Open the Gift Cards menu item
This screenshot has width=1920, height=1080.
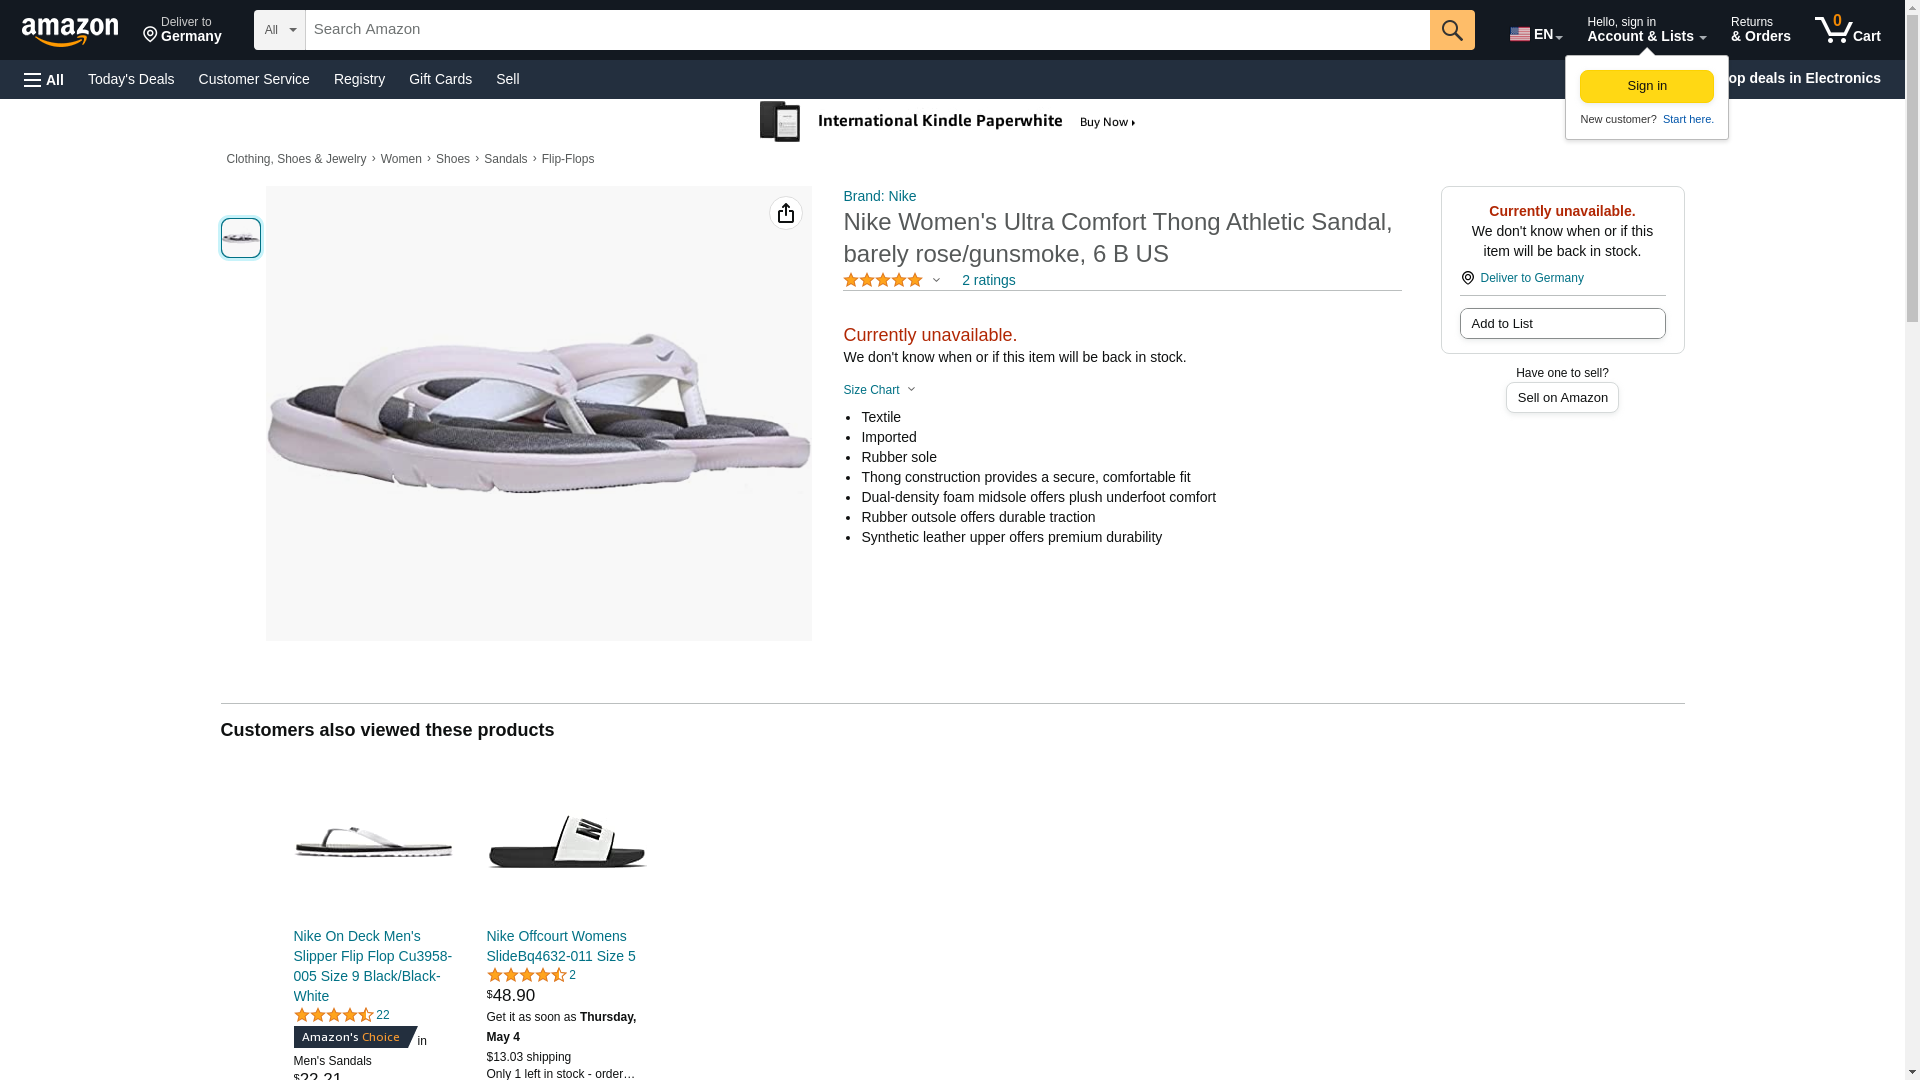click(440, 79)
